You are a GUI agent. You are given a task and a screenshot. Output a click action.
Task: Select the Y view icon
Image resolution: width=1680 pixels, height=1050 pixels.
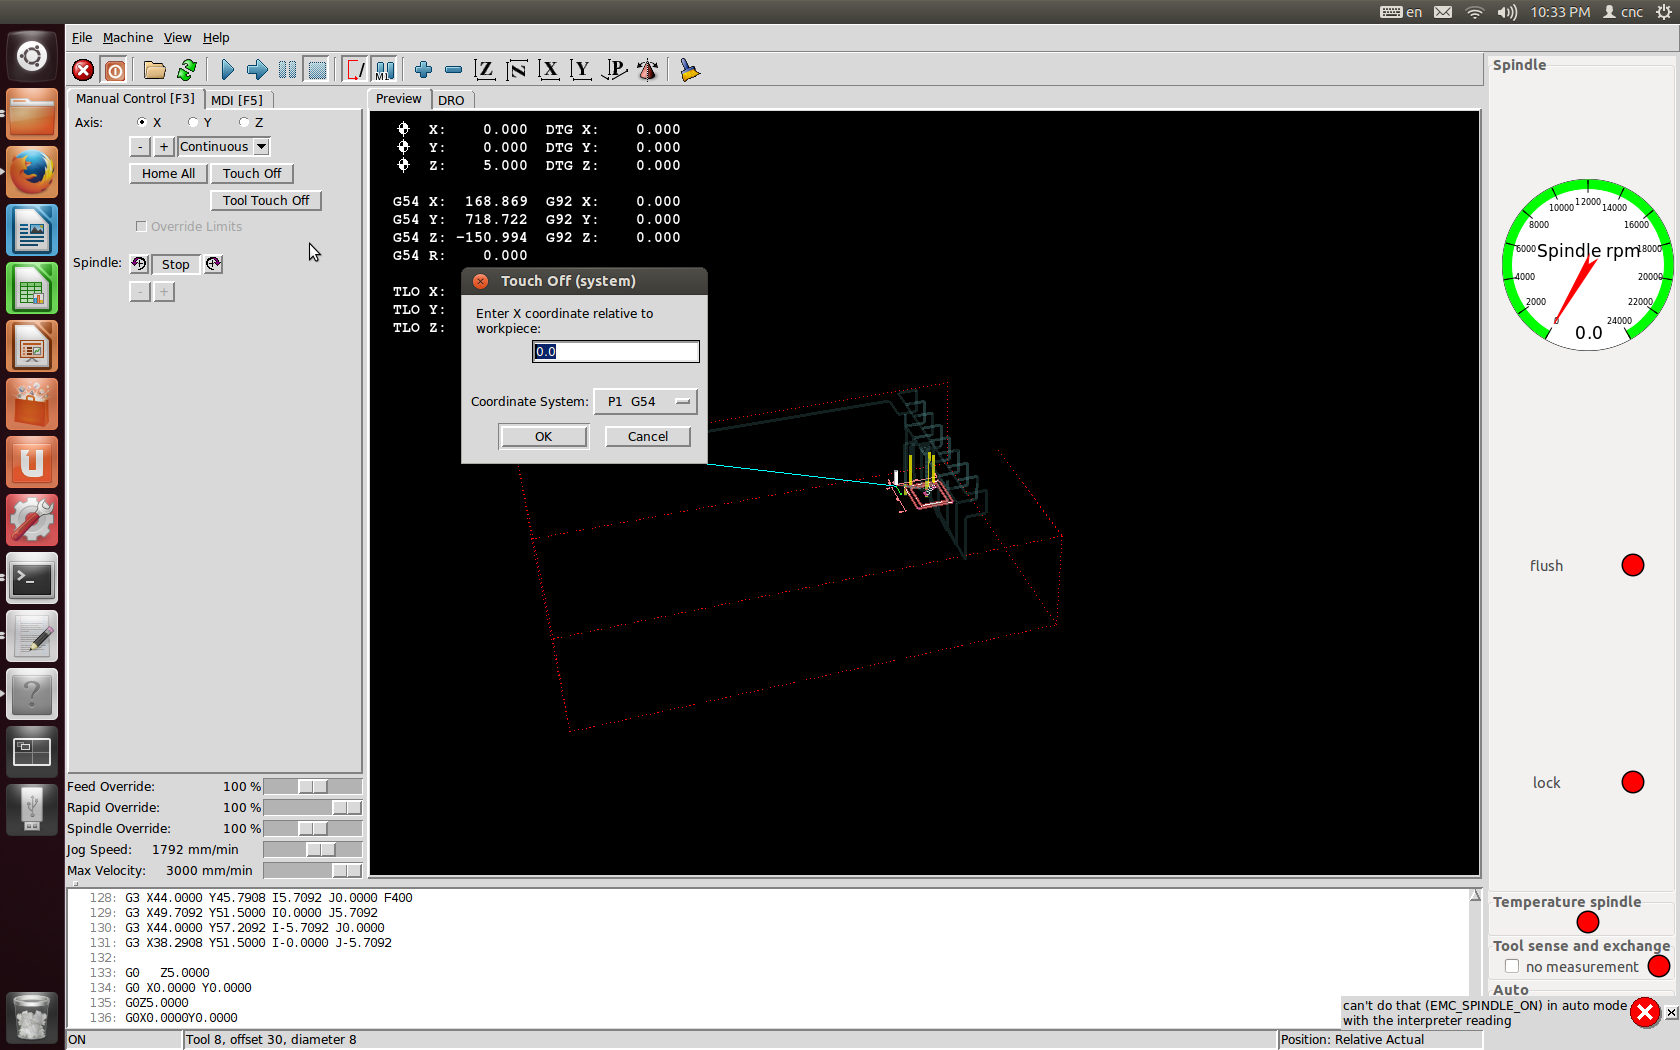pos(581,70)
